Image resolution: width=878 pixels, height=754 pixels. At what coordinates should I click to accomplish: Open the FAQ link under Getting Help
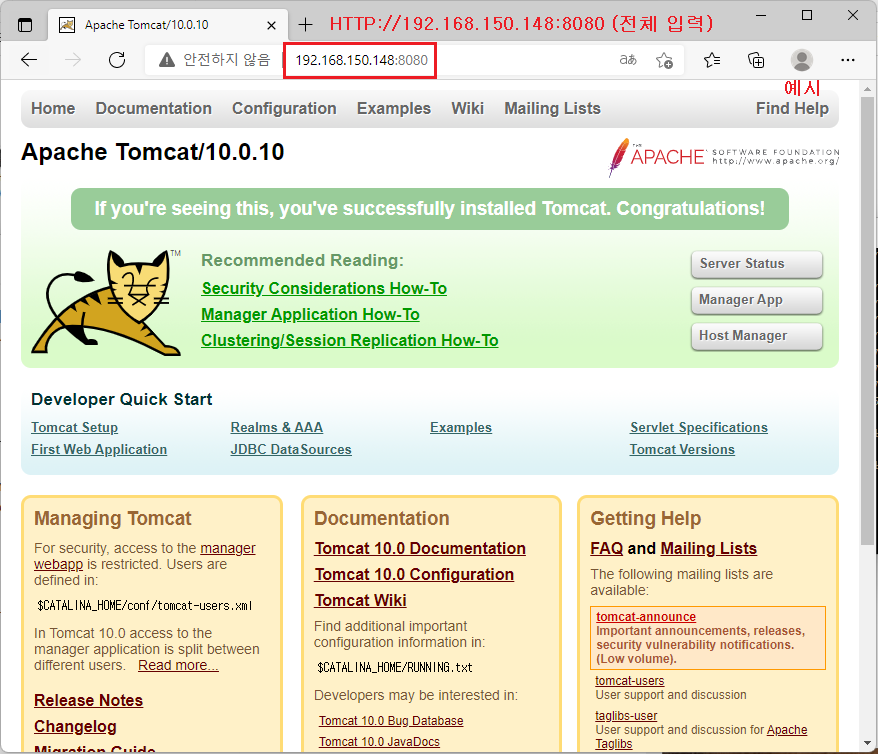(606, 549)
